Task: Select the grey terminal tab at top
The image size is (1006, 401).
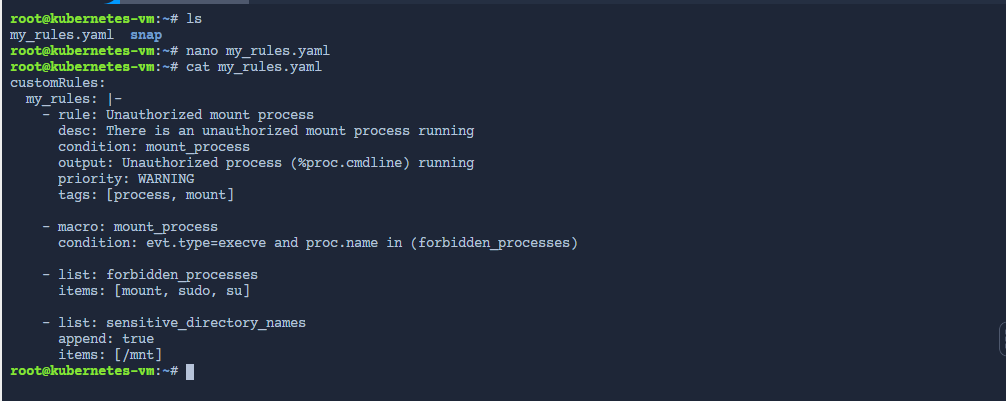Action: coord(187,2)
